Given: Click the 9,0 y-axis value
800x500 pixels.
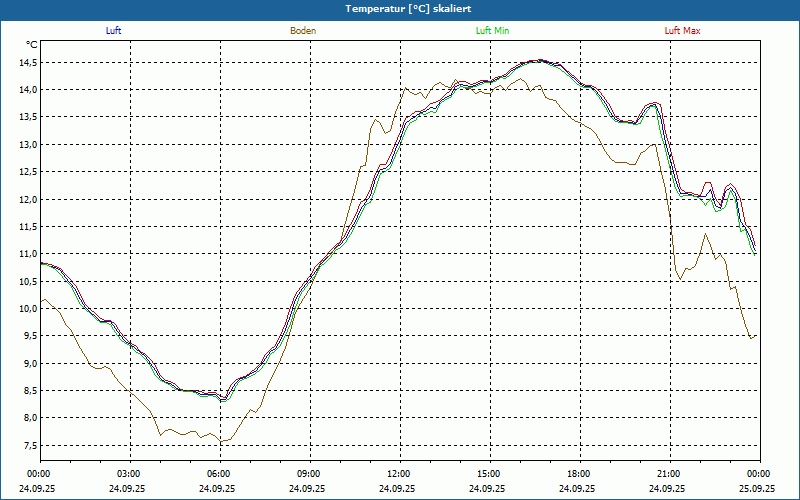Looking at the screenshot, I should [x=31, y=363].
